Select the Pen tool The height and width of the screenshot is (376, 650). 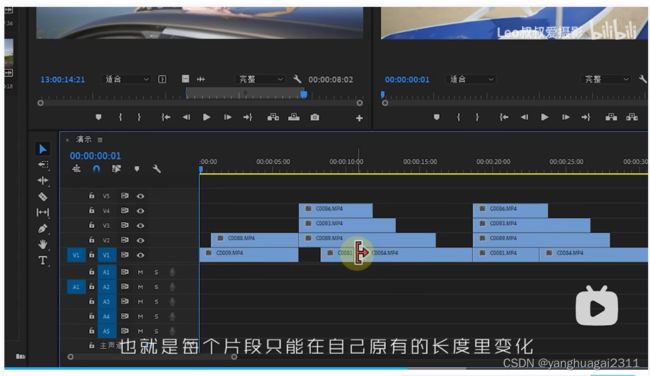43,228
